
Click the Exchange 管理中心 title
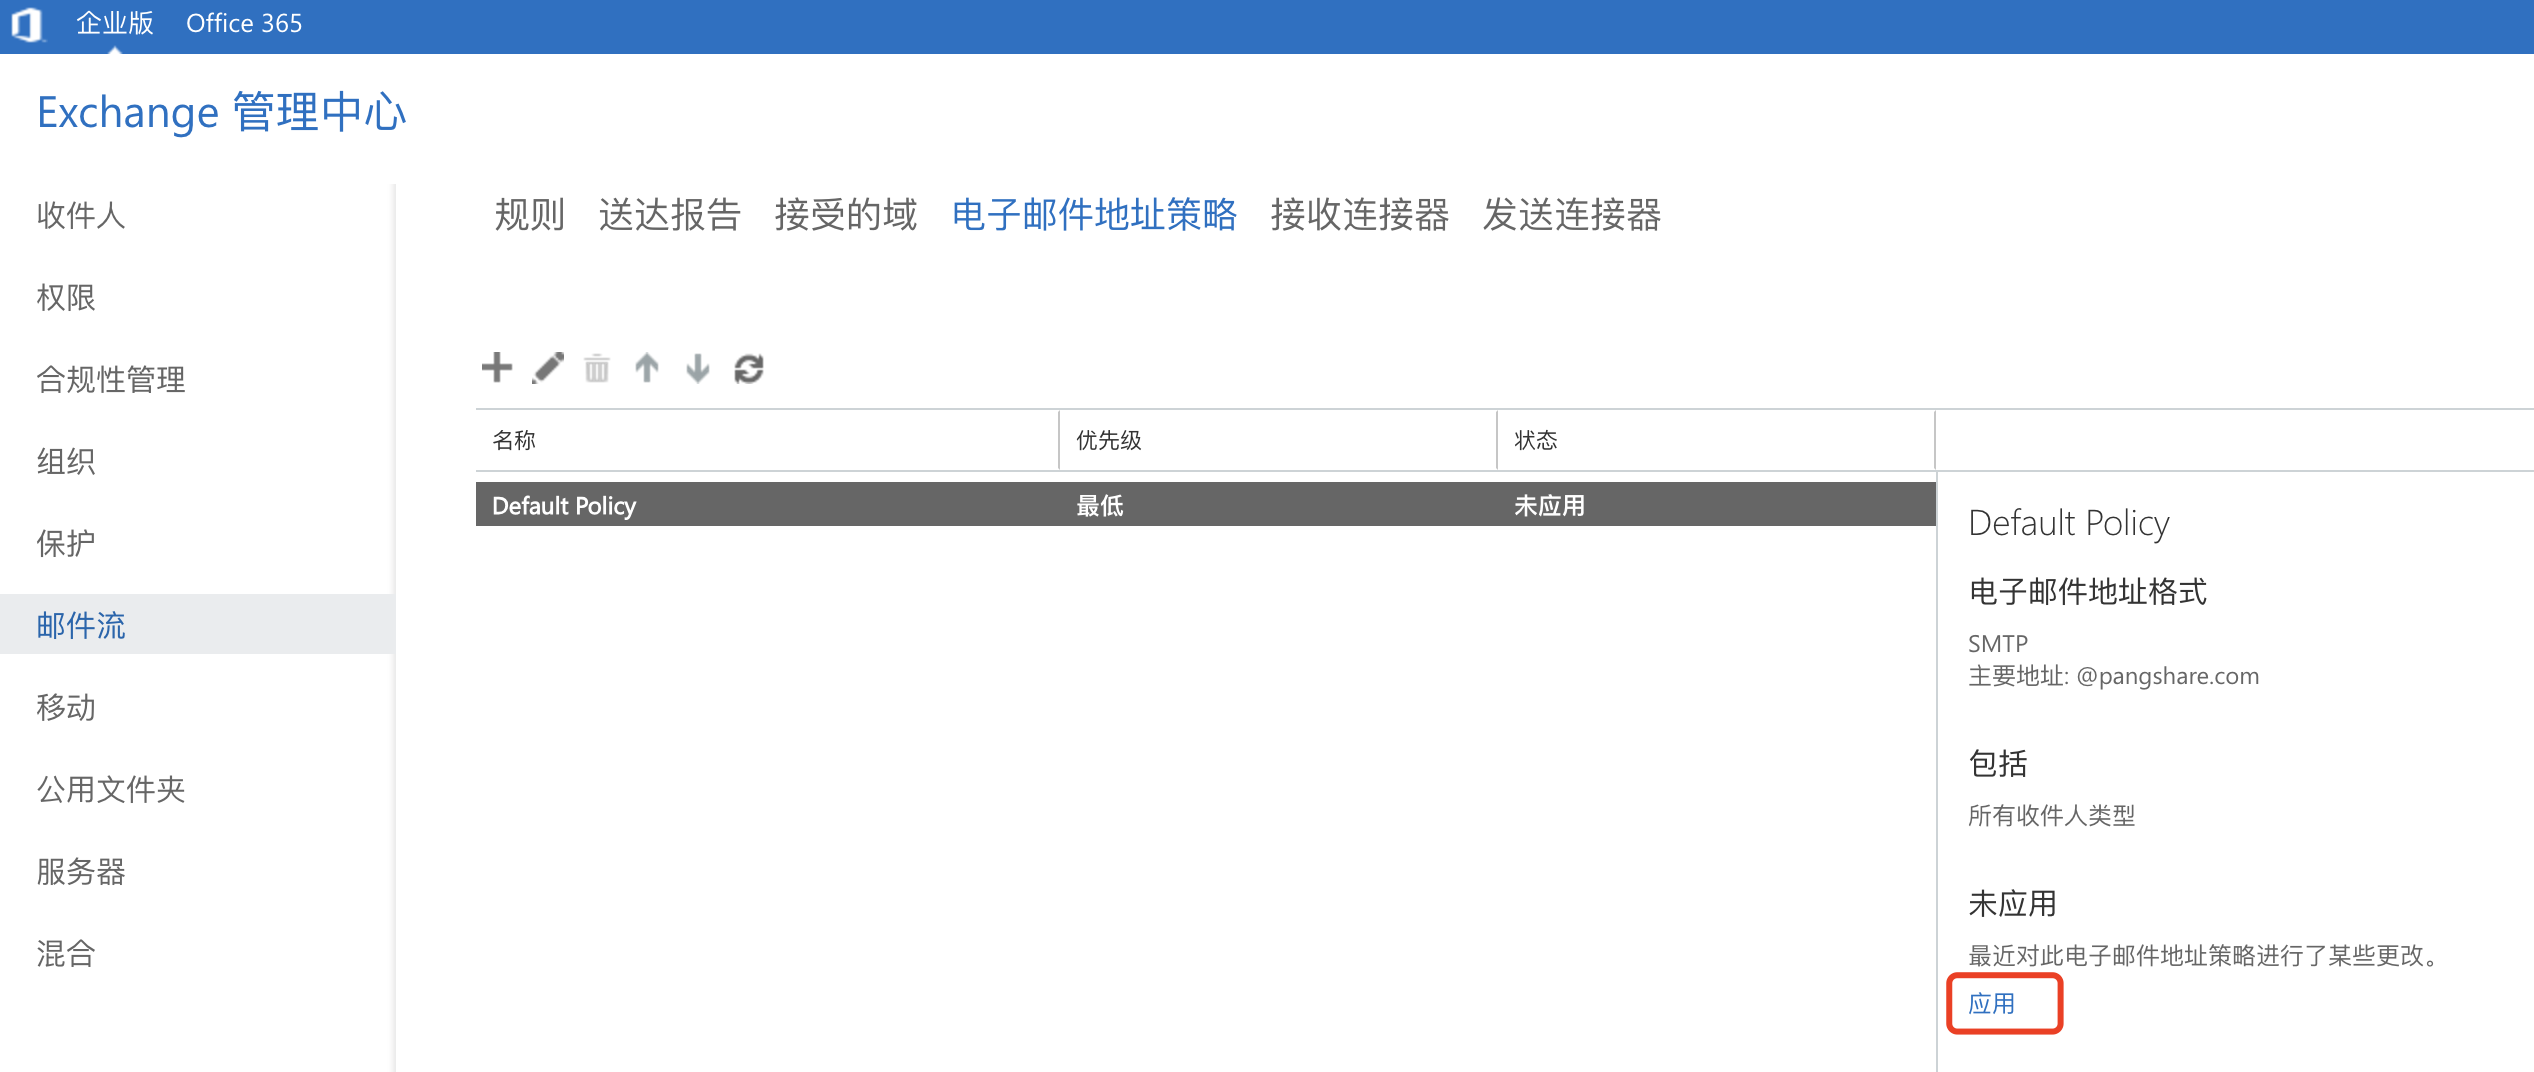tap(222, 112)
